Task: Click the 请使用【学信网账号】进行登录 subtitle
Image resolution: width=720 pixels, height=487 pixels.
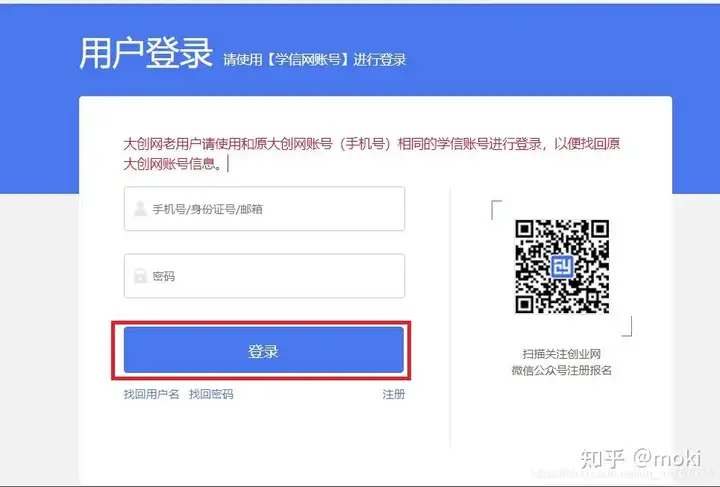Action: click(x=315, y=60)
